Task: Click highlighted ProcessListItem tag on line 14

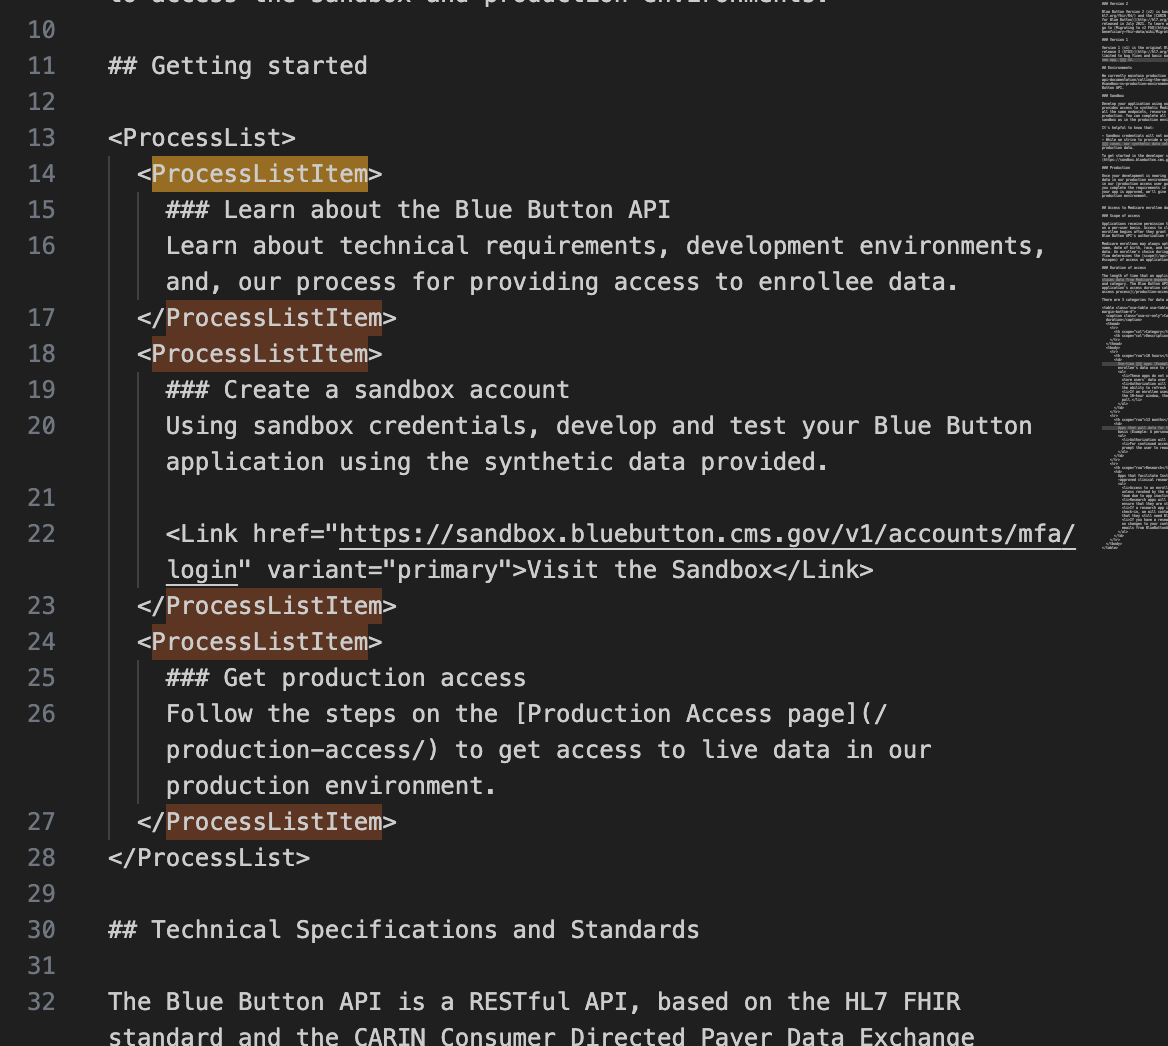Action: click(x=259, y=174)
